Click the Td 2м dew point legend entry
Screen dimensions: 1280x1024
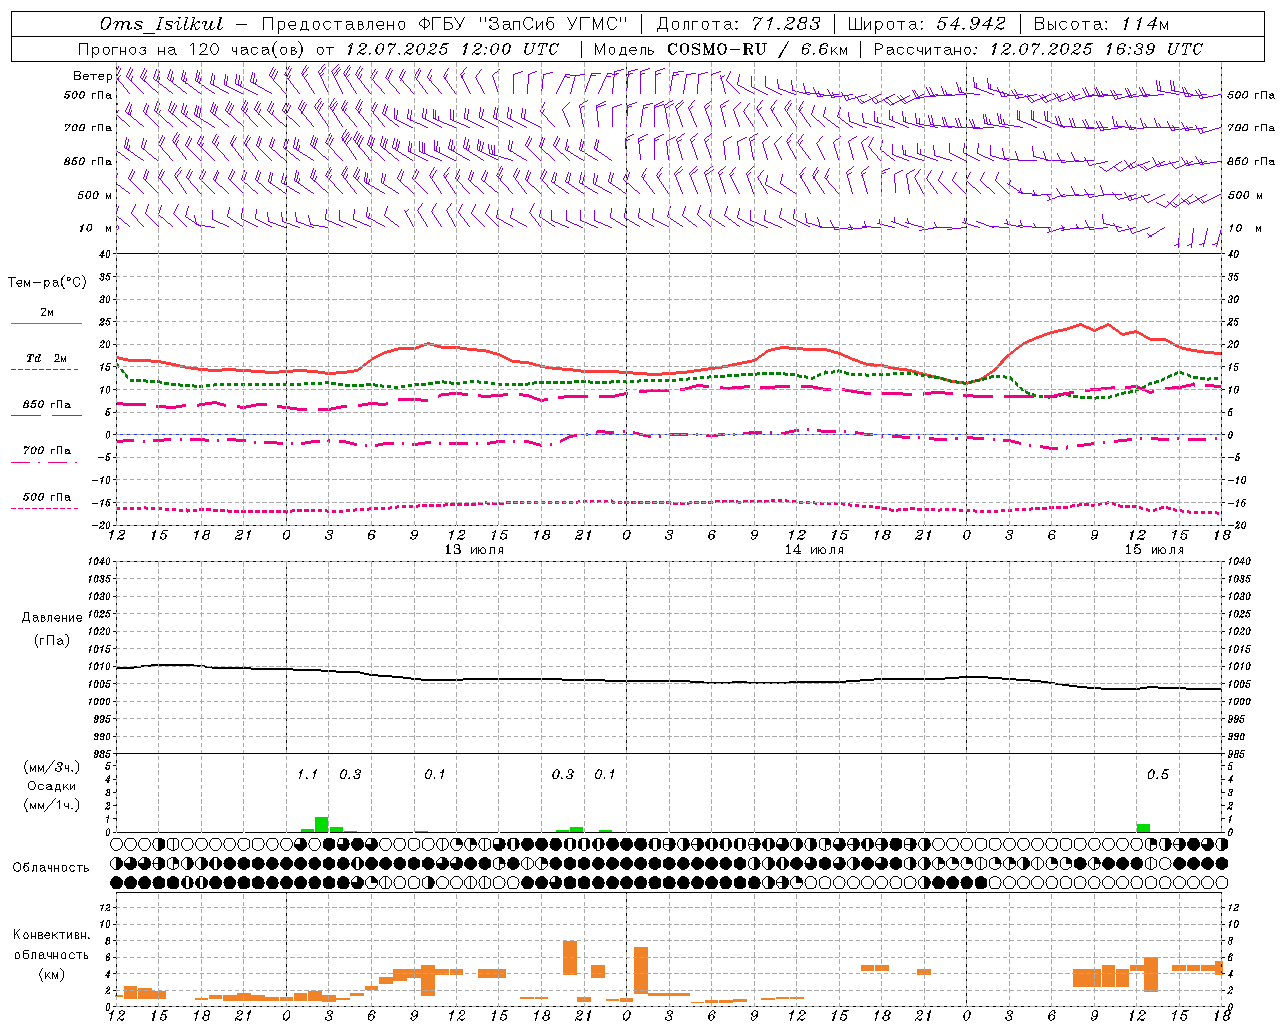point(46,358)
